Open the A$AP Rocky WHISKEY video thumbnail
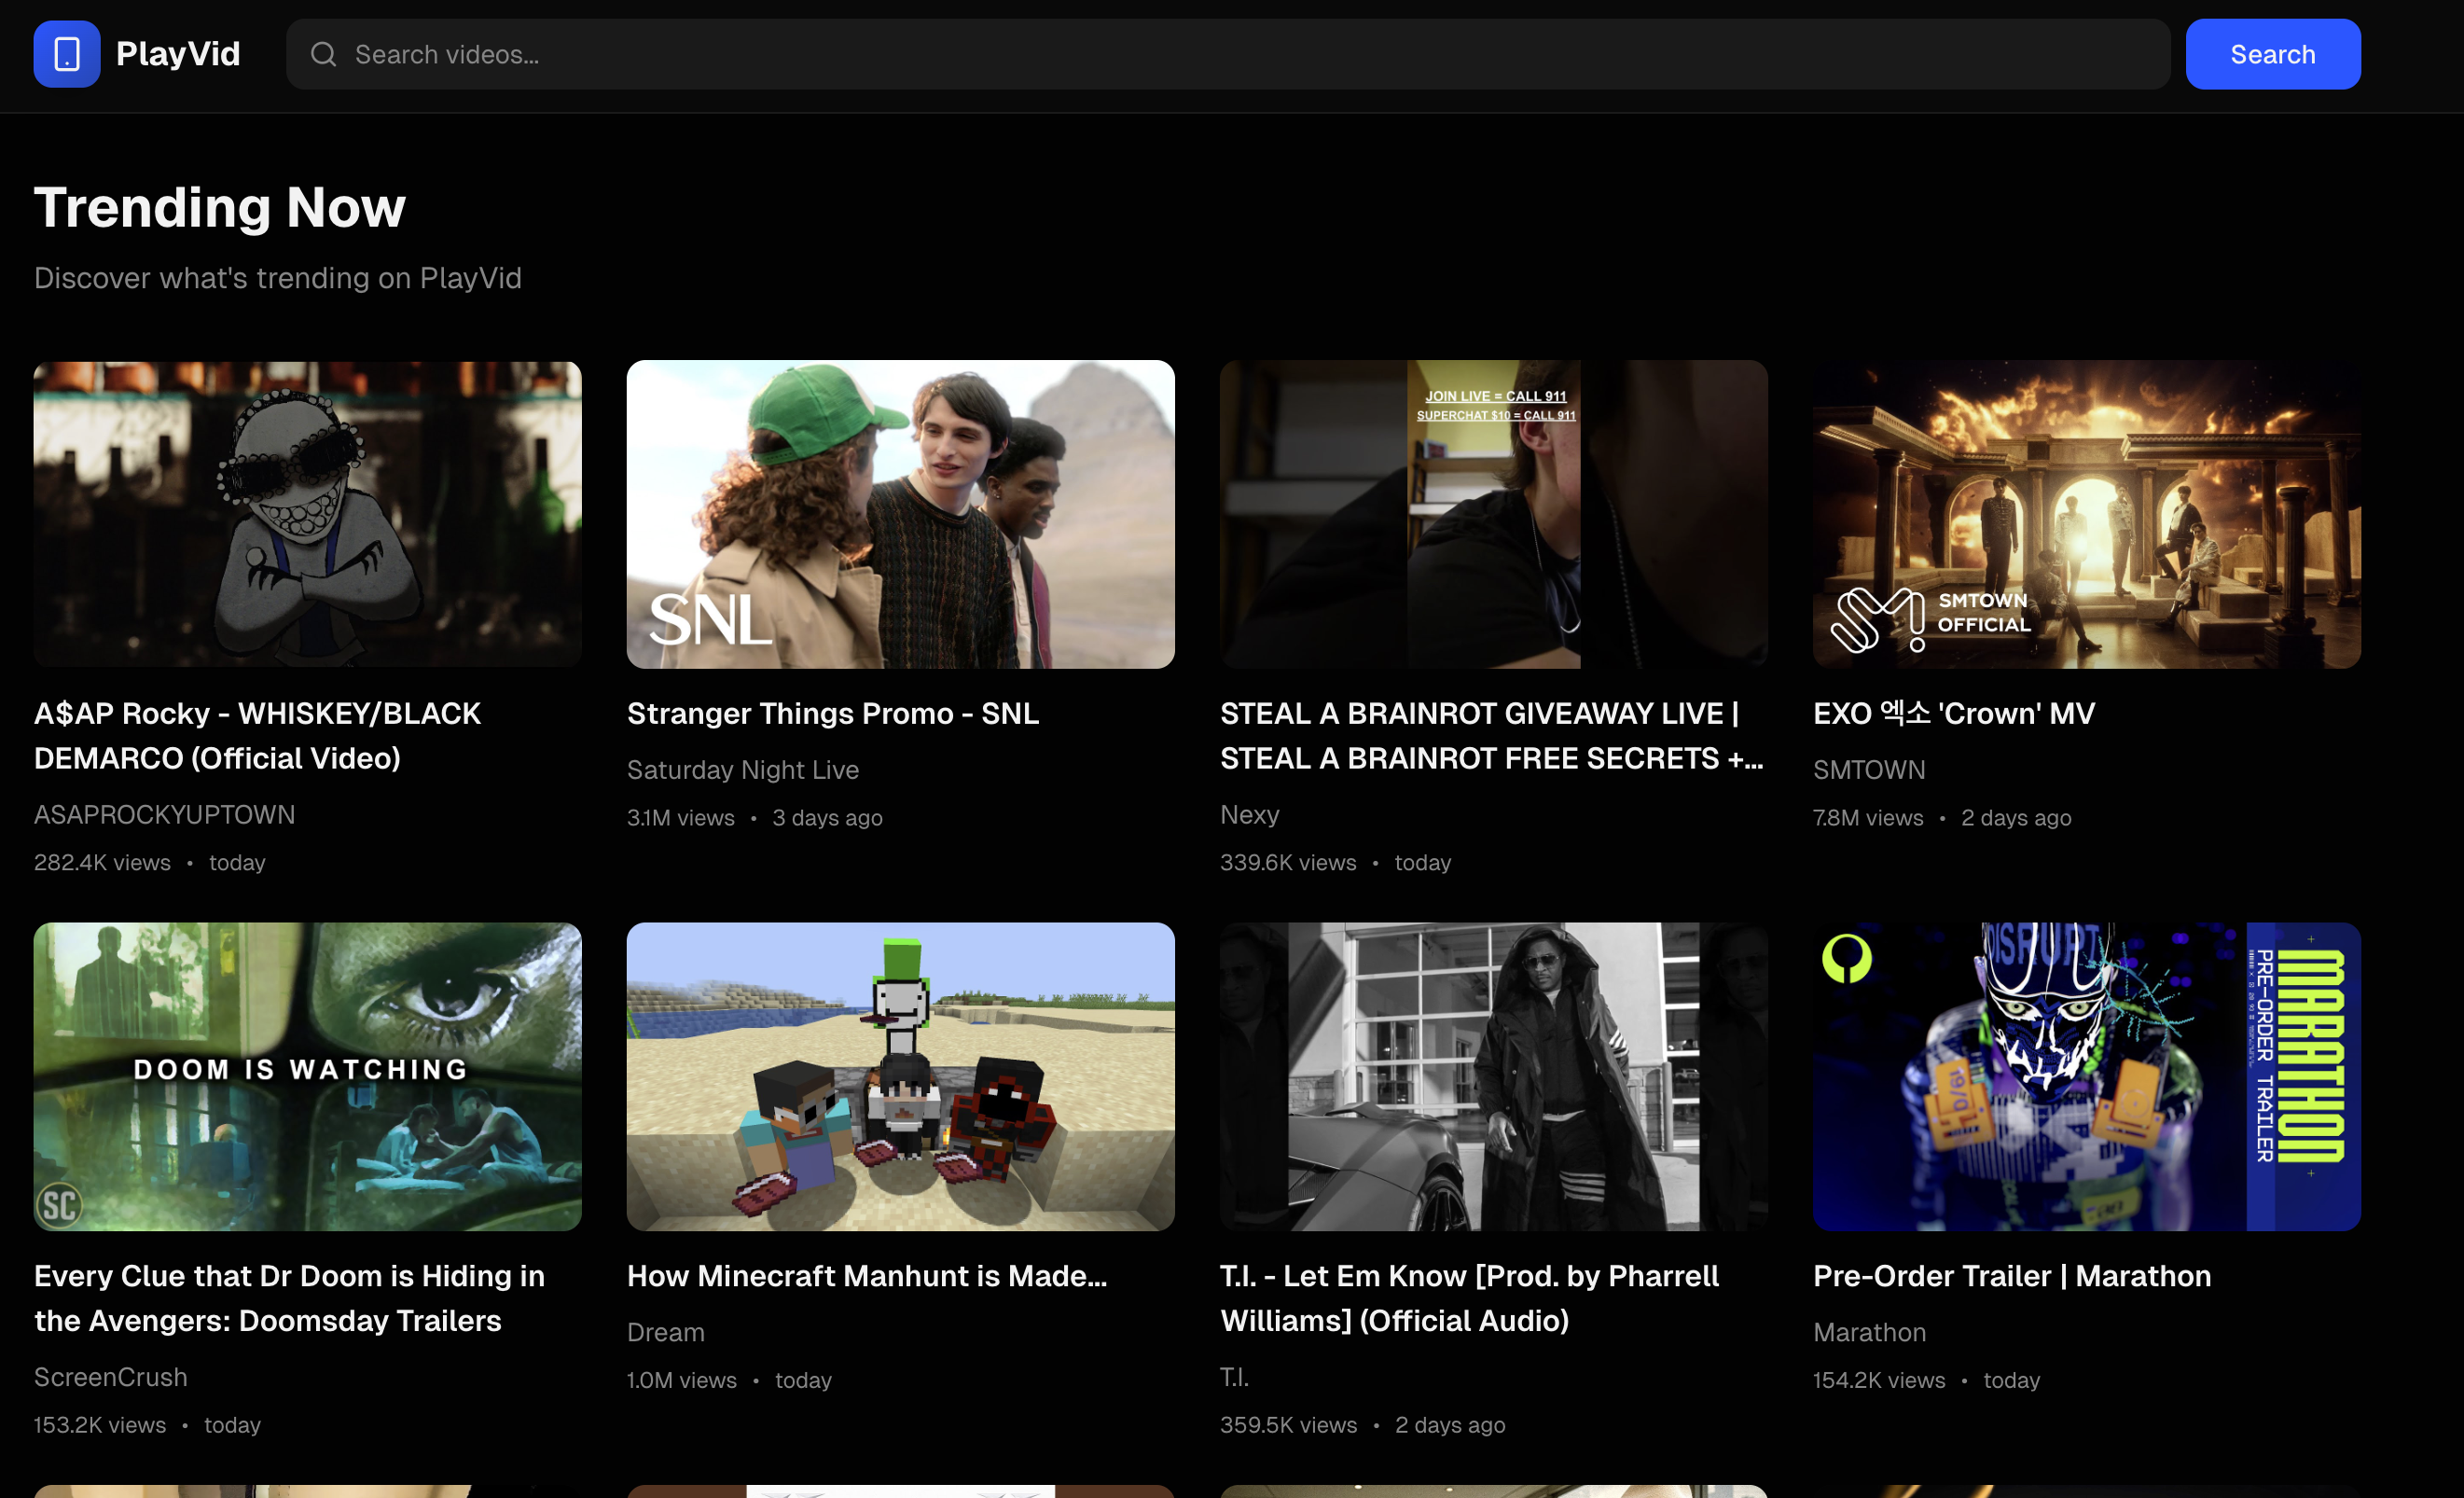Screen dimensions: 2464x1498 point(307,514)
